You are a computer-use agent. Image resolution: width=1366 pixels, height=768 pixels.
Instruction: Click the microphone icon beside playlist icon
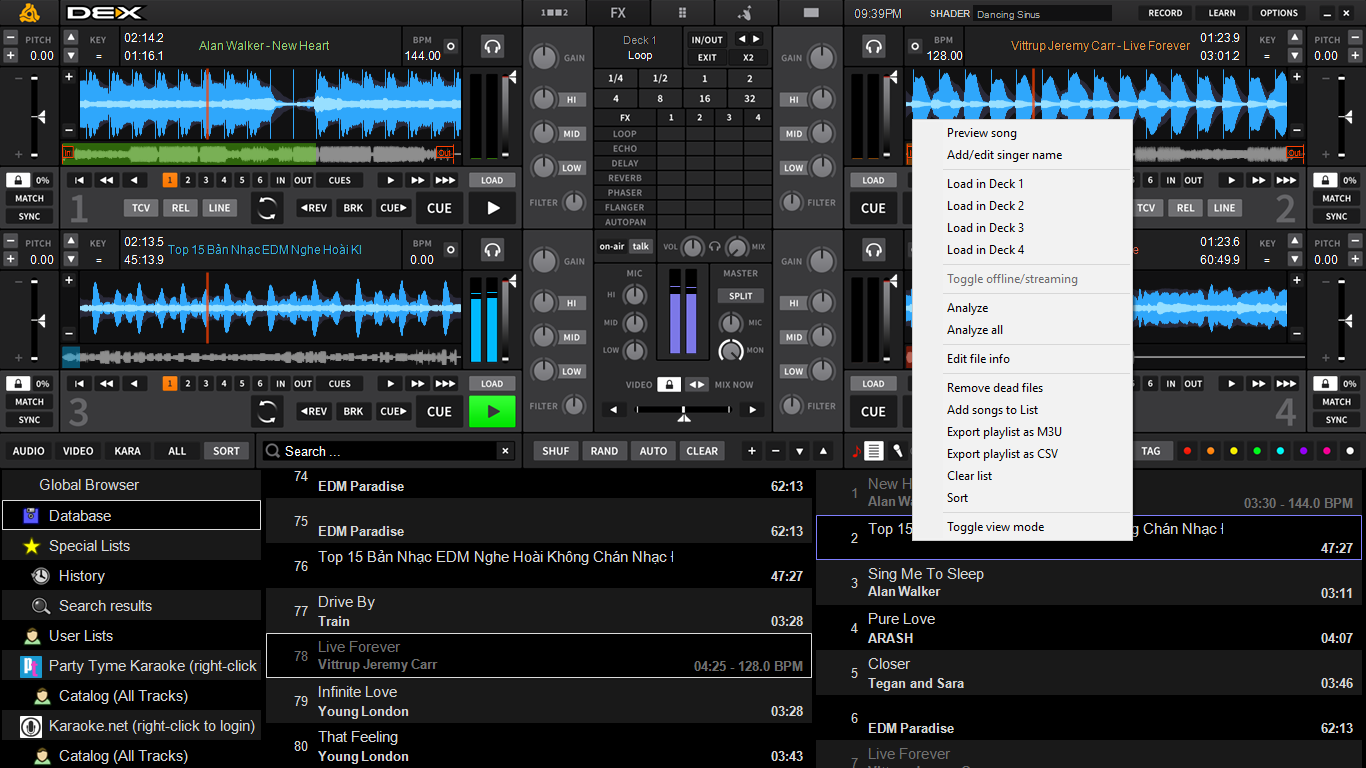(x=897, y=451)
